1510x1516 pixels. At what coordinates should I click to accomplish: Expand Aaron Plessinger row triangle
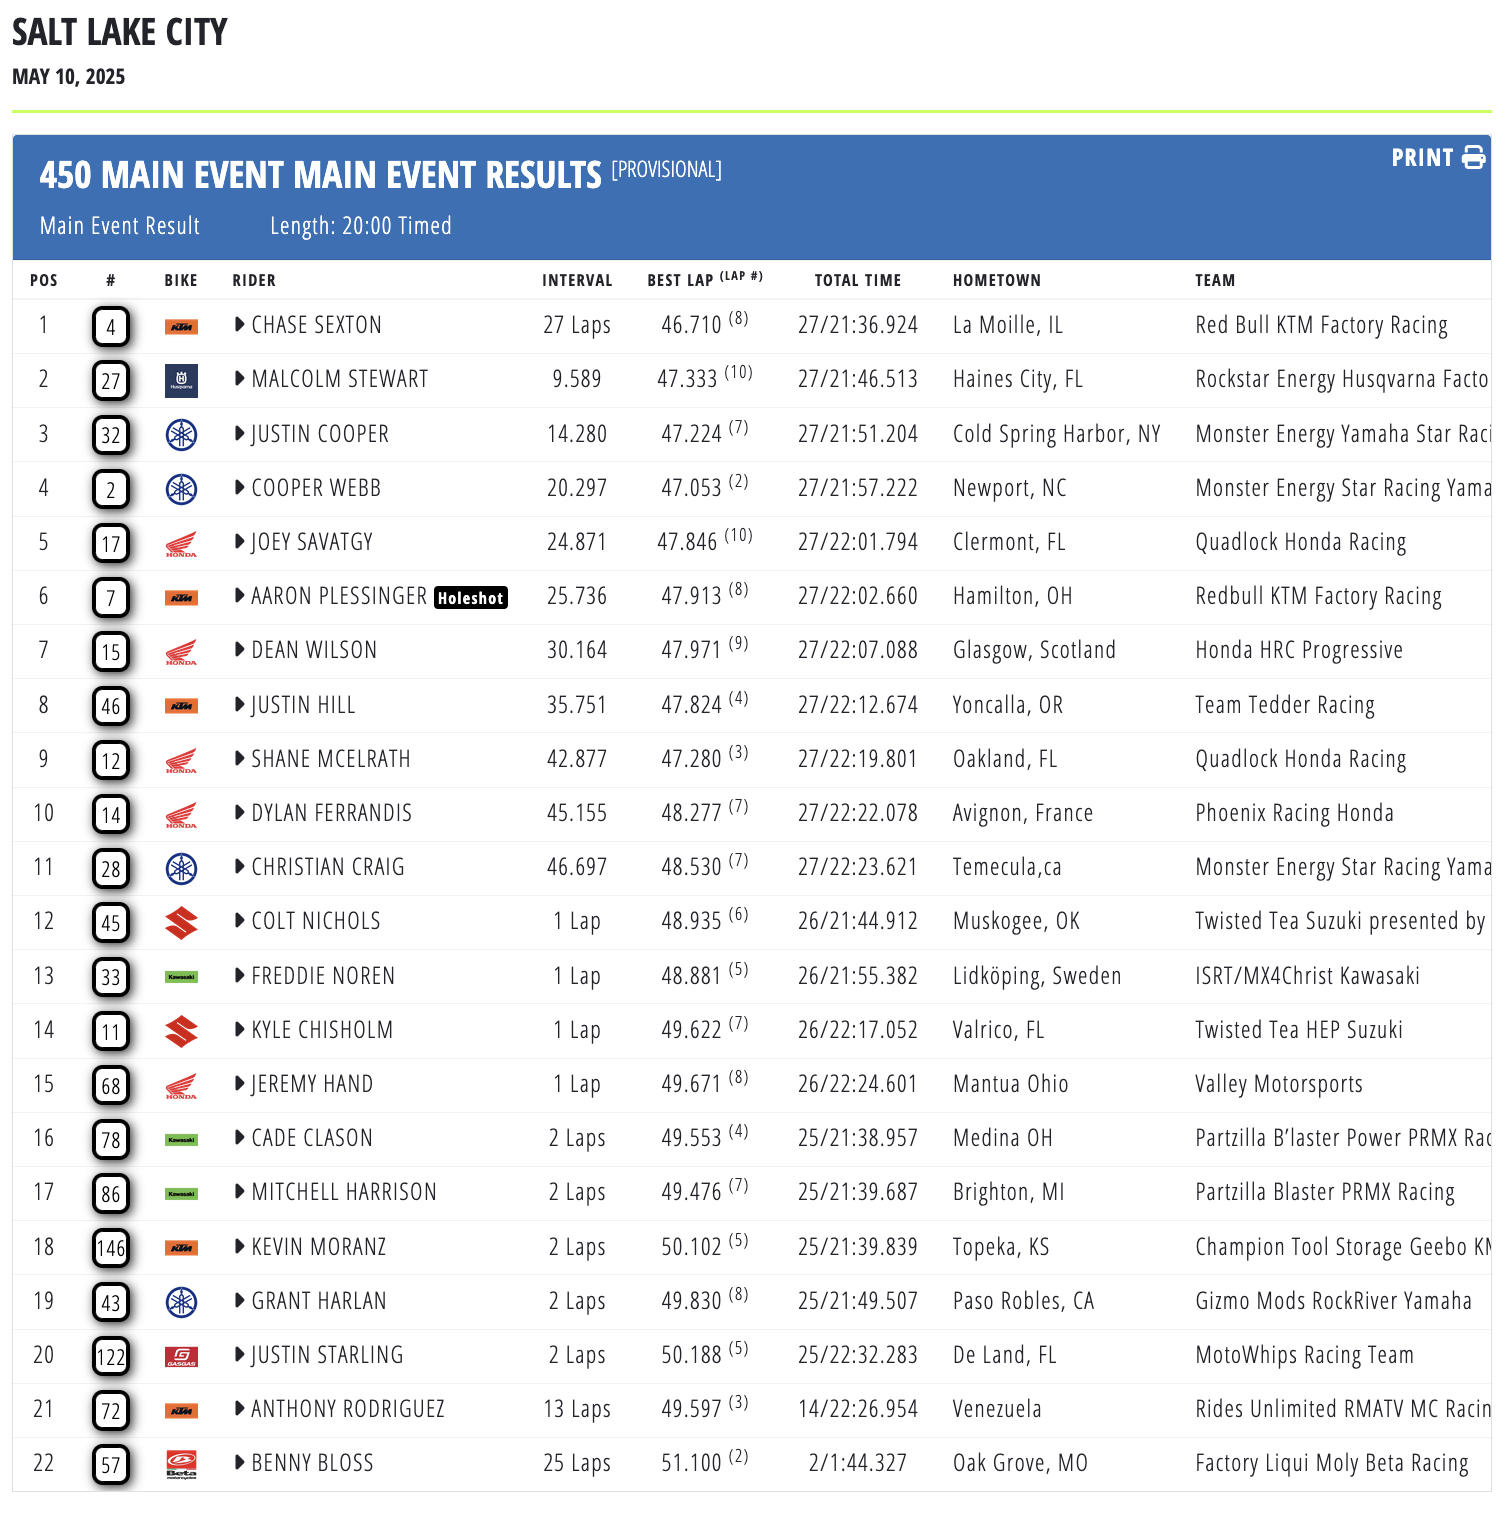point(240,595)
